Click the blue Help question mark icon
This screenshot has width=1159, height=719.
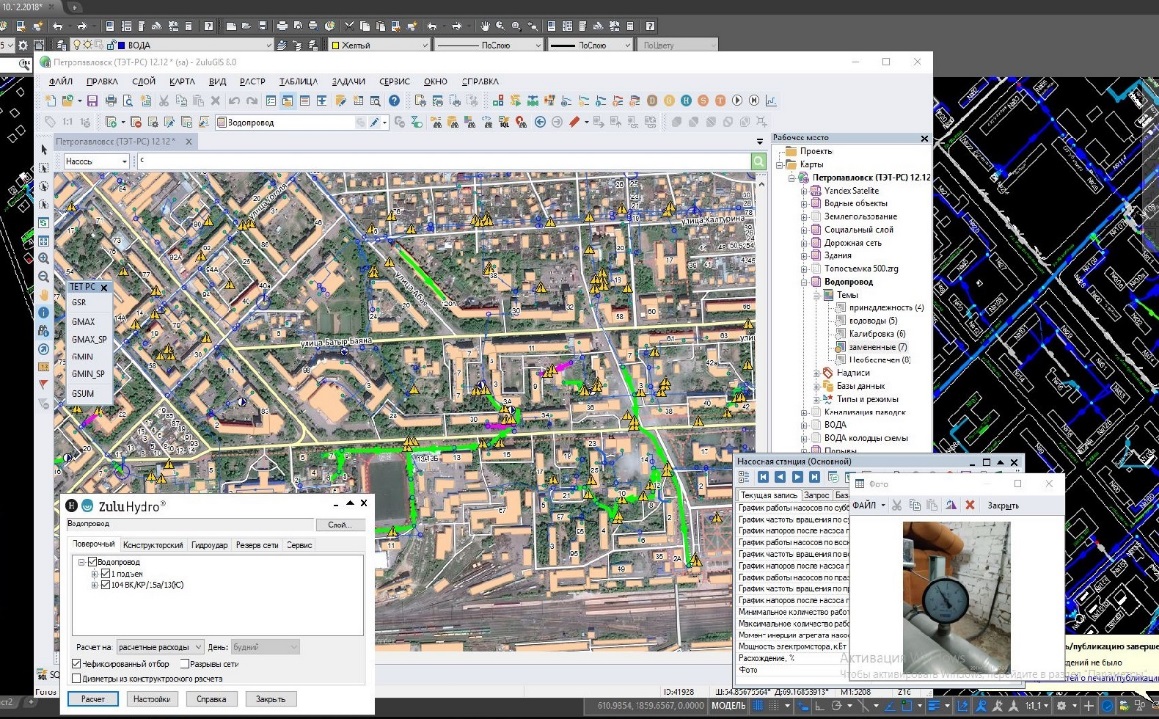(394, 101)
